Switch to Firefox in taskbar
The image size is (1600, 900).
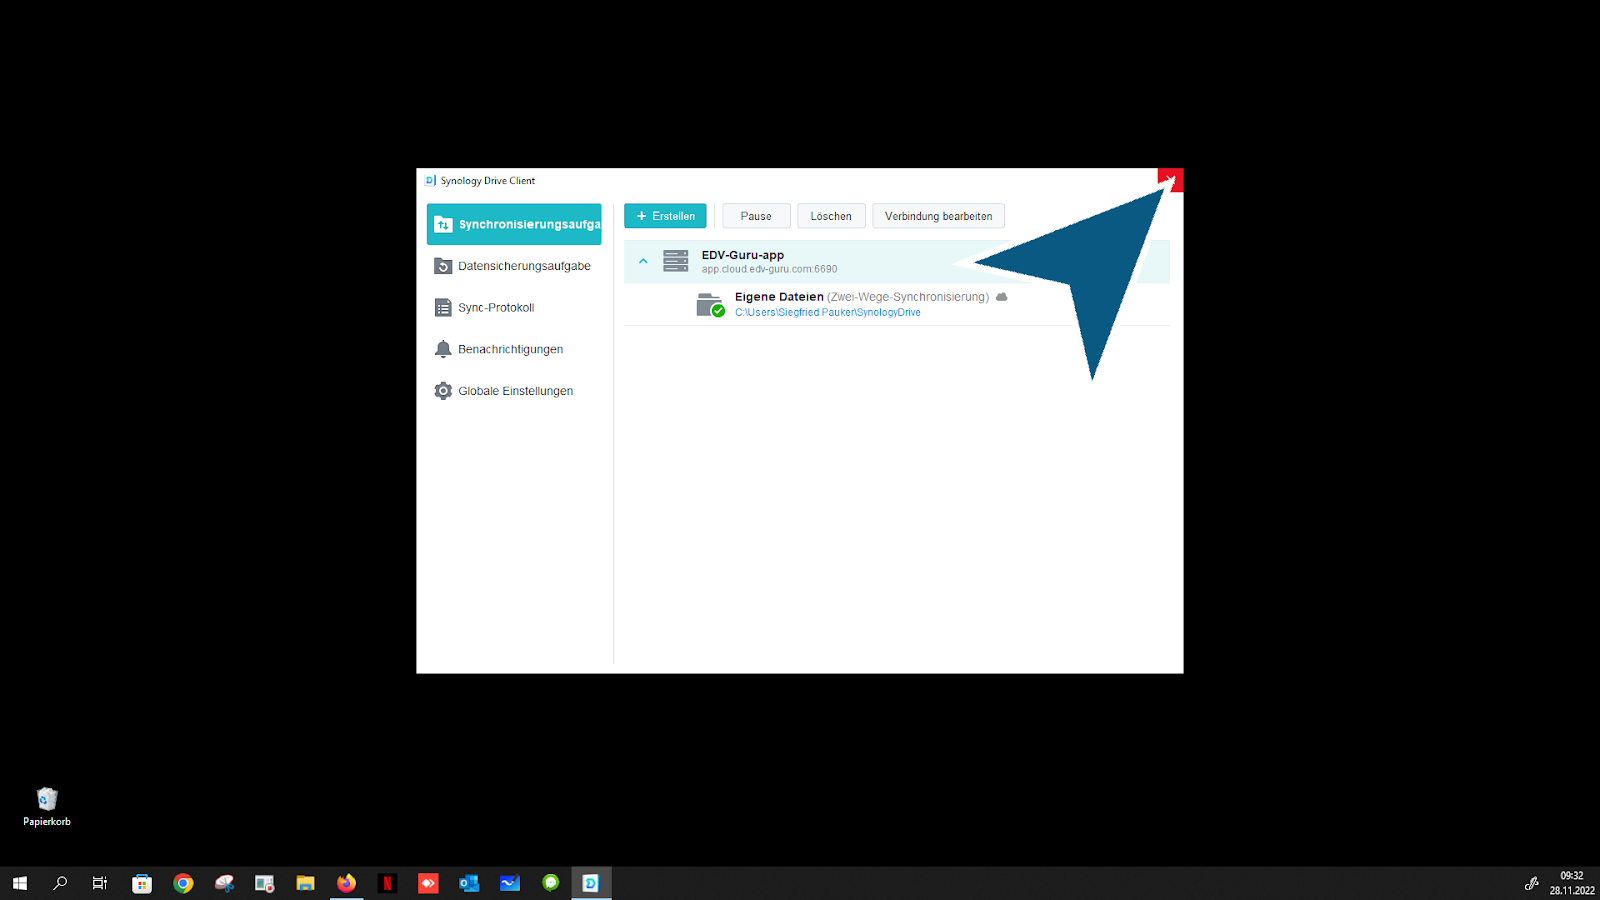[346, 883]
